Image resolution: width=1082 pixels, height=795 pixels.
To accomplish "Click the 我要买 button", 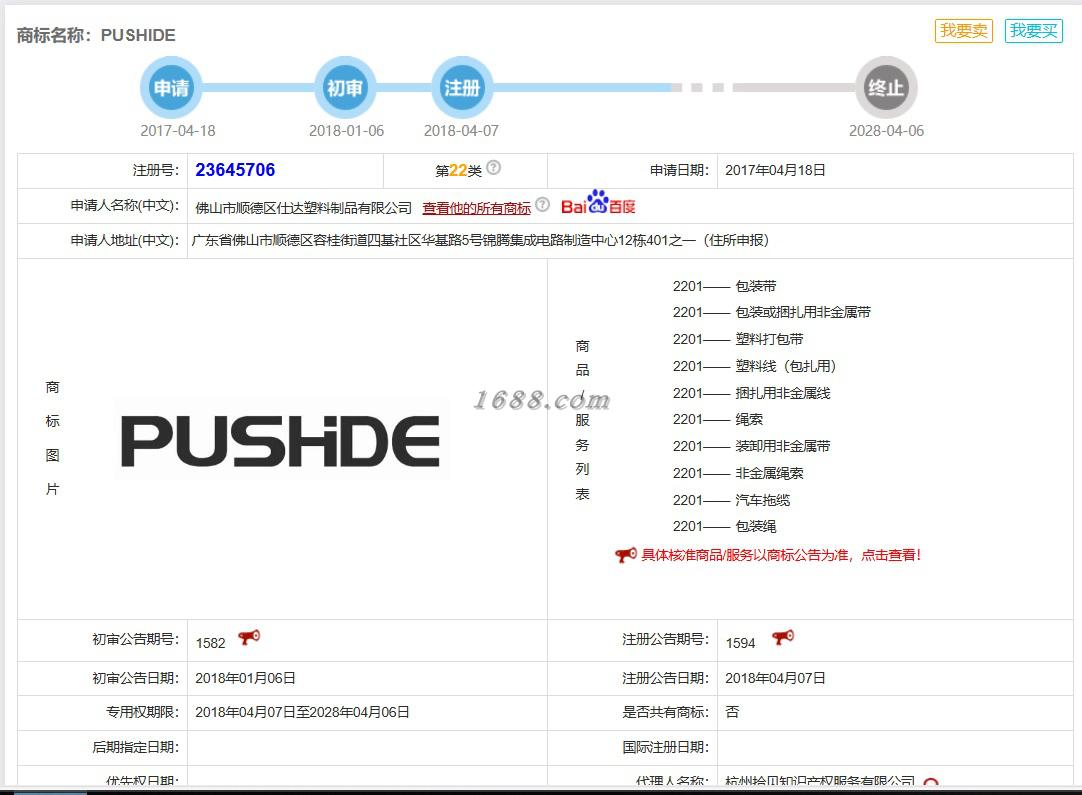I will (1033, 31).
